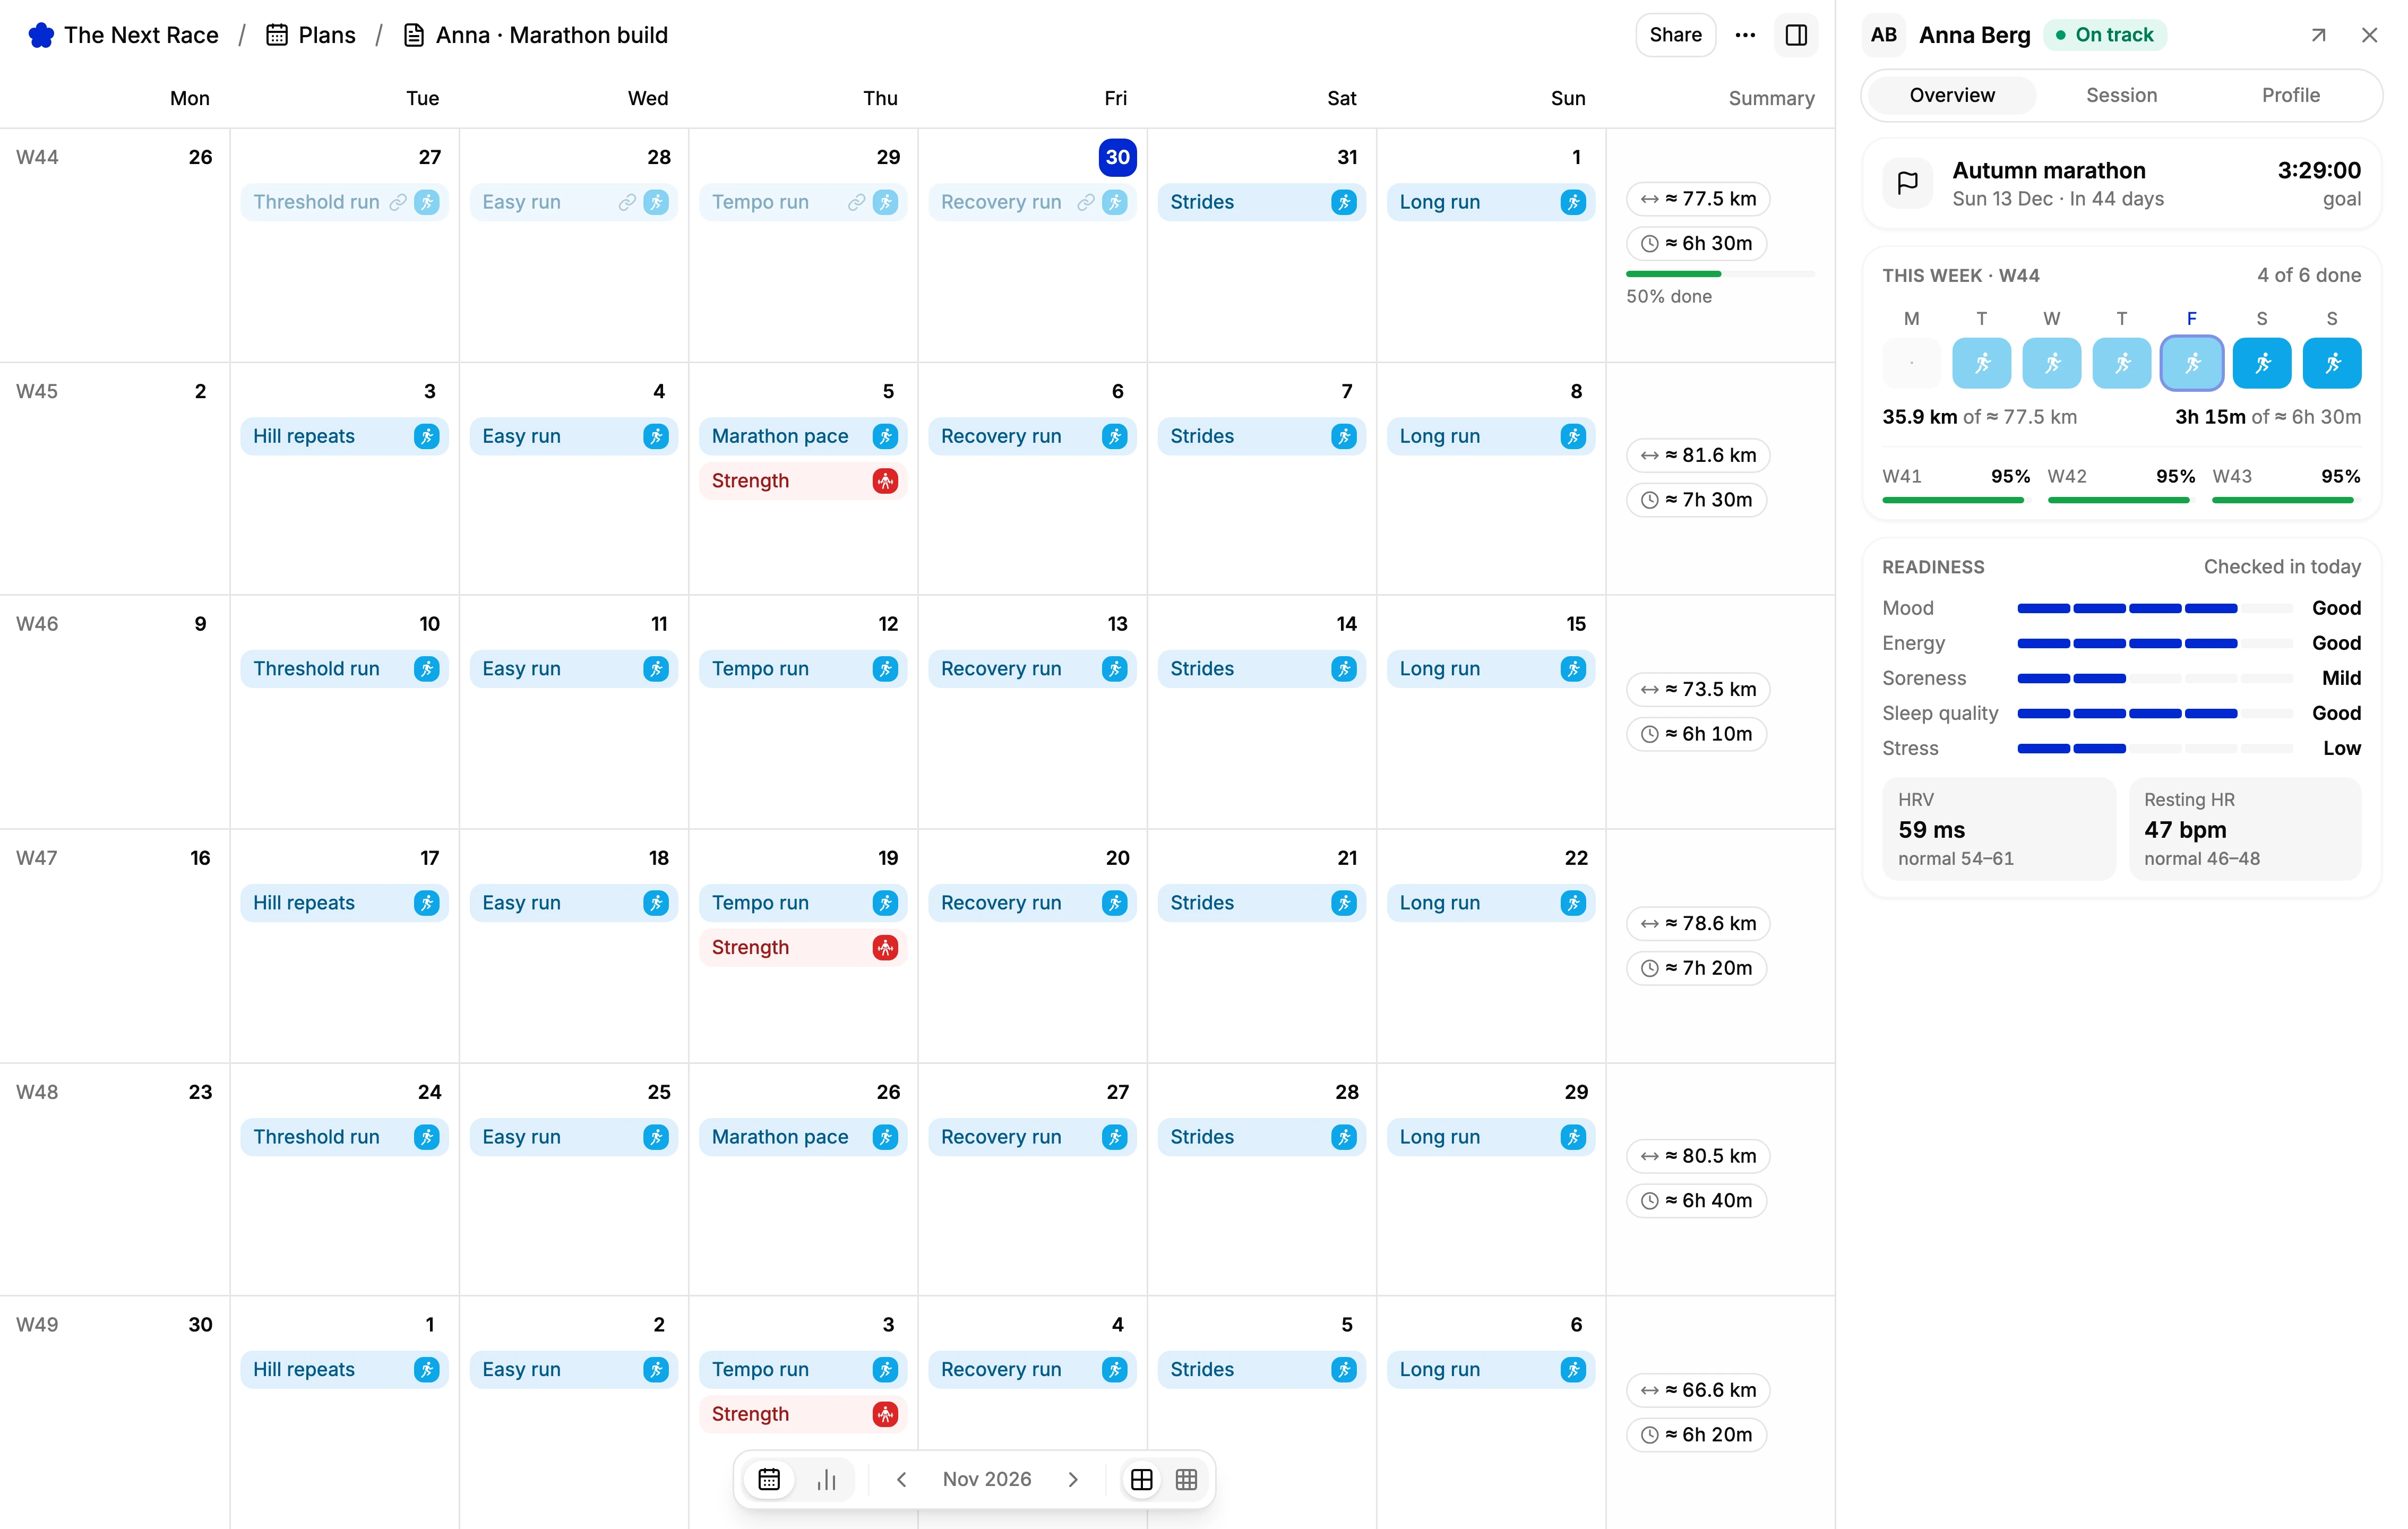Click link icon on Tempo run Thu 29
The image size is (2408, 1529).
click(x=856, y=202)
